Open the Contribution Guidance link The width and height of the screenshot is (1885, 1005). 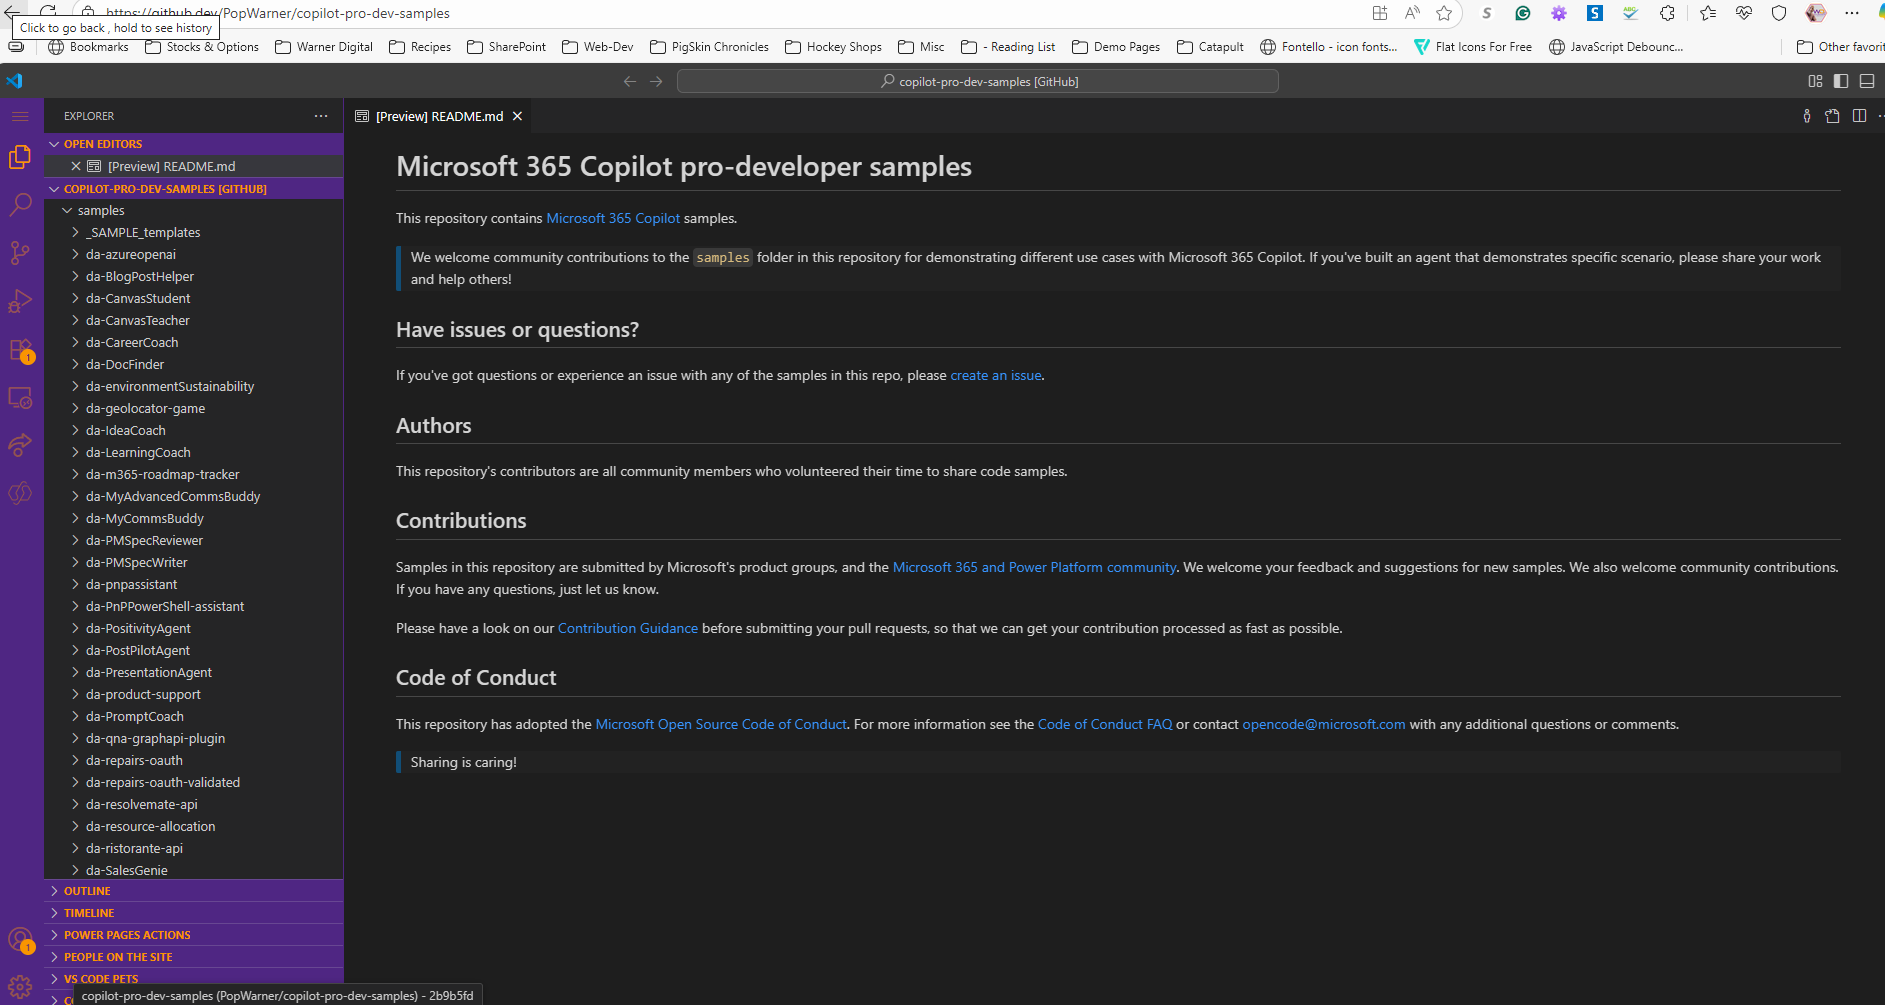tap(628, 628)
